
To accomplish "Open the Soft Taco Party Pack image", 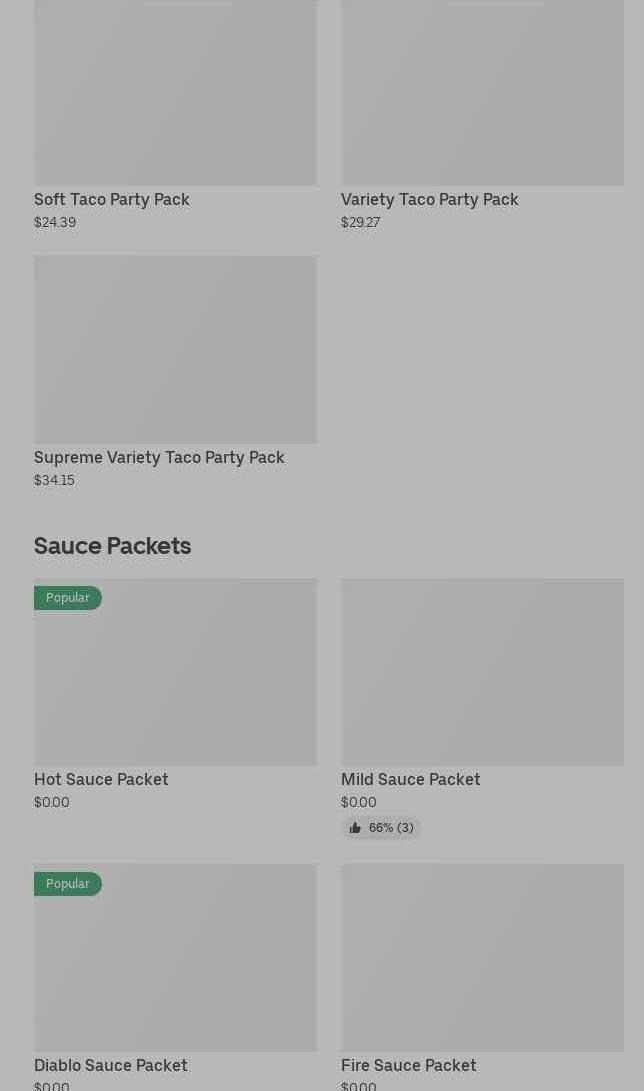I will 175,92.
